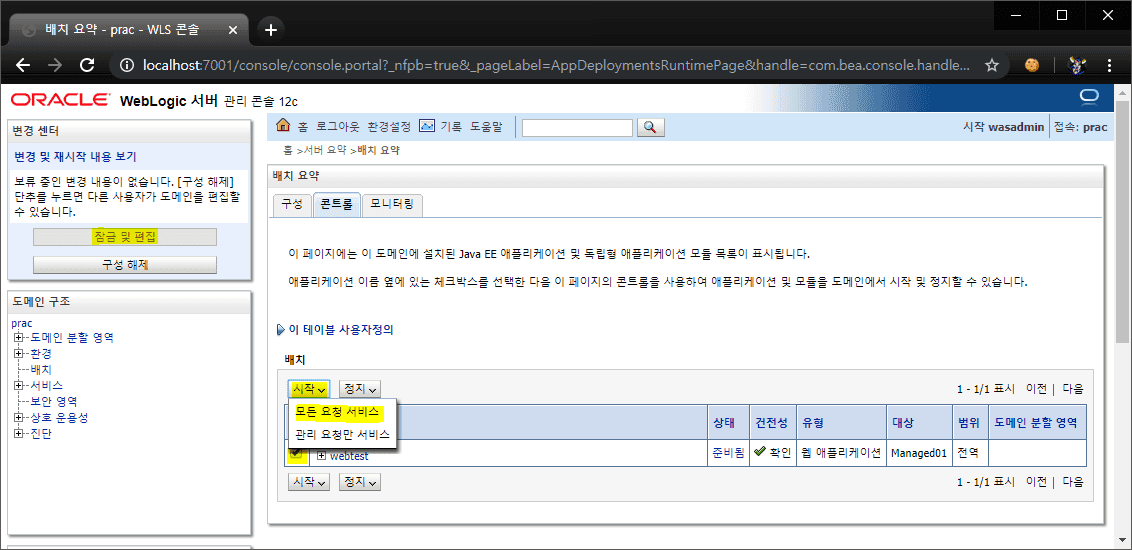The image size is (1132, 550).
Task: Select 보안 영역 in domain tree
Action: click(x=53, y=401)
